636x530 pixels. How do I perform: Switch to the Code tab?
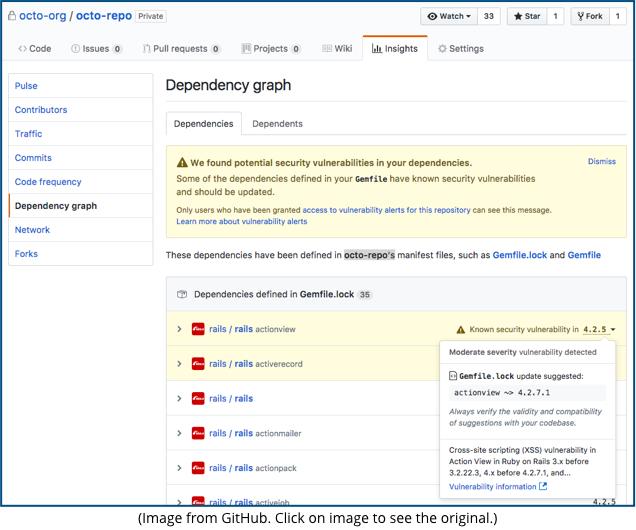pos(34,49)
